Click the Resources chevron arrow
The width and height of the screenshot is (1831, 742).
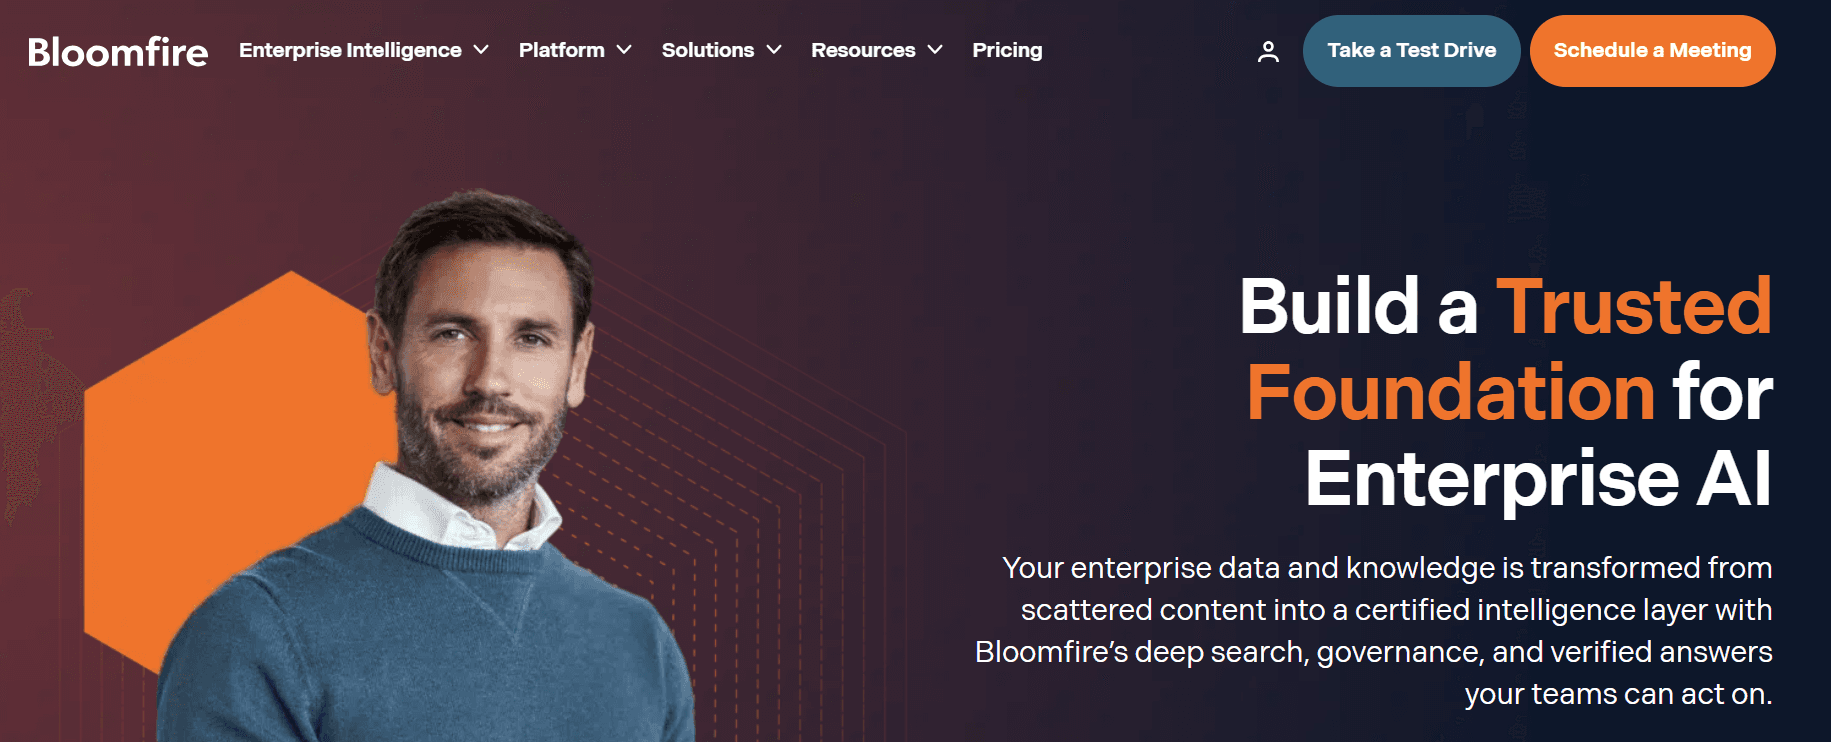937,50
